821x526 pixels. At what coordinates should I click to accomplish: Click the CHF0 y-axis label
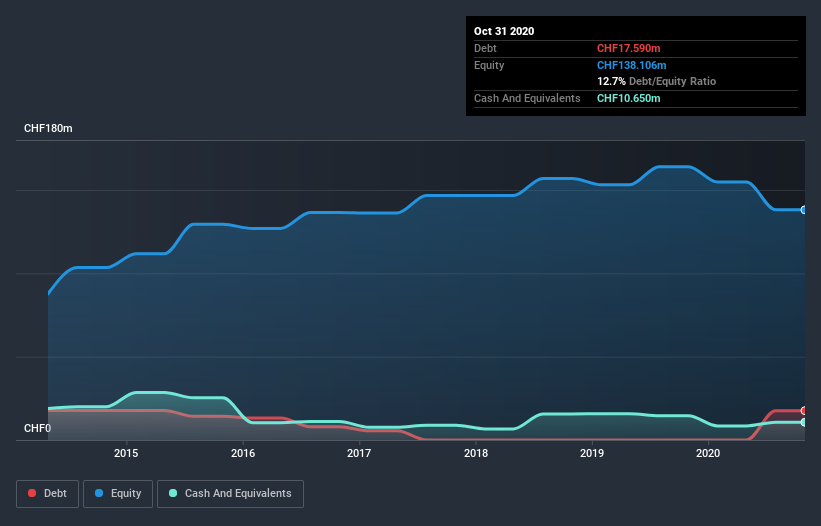[x=38, y=428]
